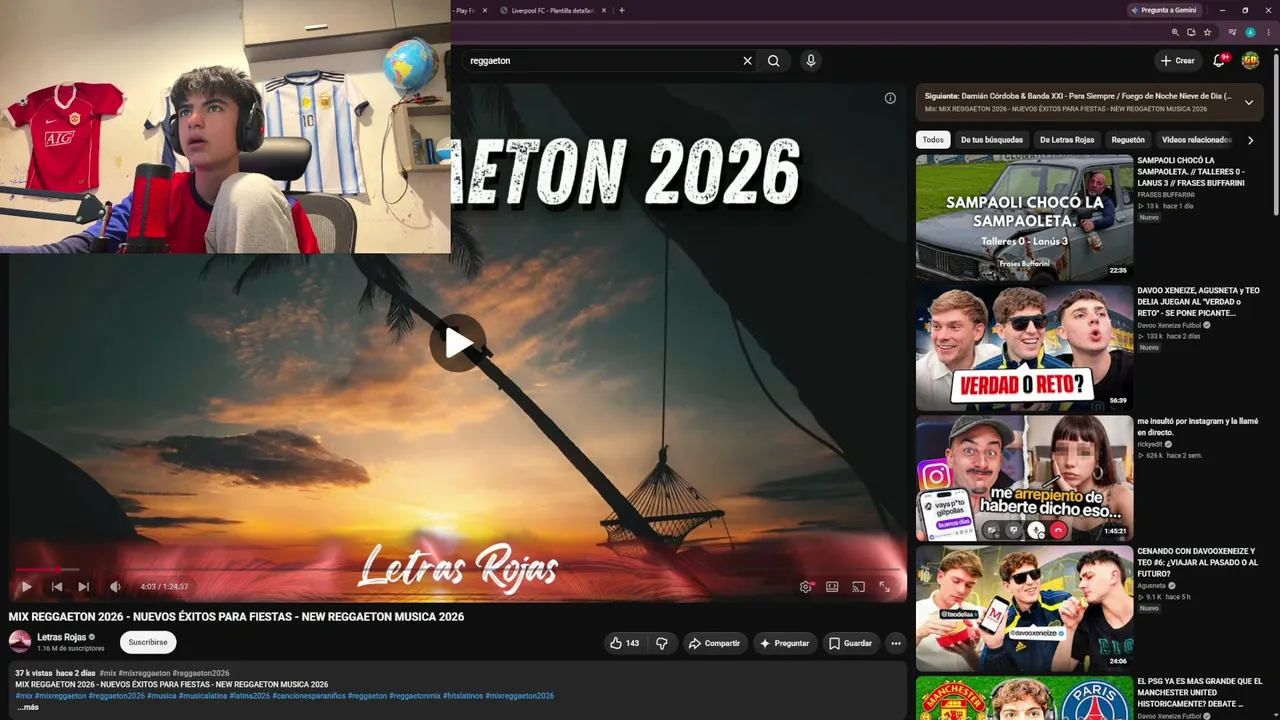The width and height of the screenshot is (1280, 720).
Task: Open the Chrome profile avatar
Action: point(1250,32)
